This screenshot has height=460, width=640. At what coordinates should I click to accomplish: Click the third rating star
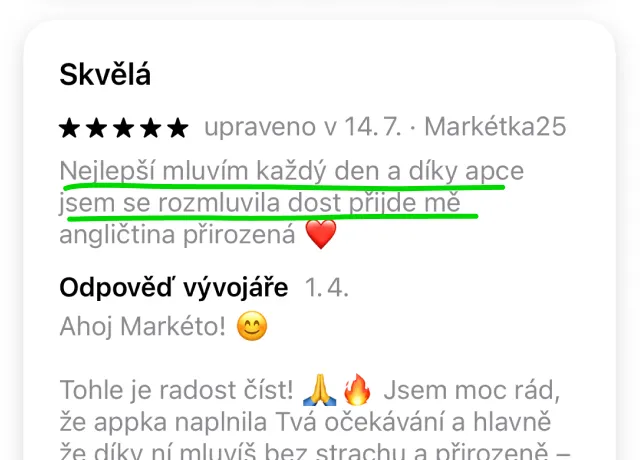point(124,128)
